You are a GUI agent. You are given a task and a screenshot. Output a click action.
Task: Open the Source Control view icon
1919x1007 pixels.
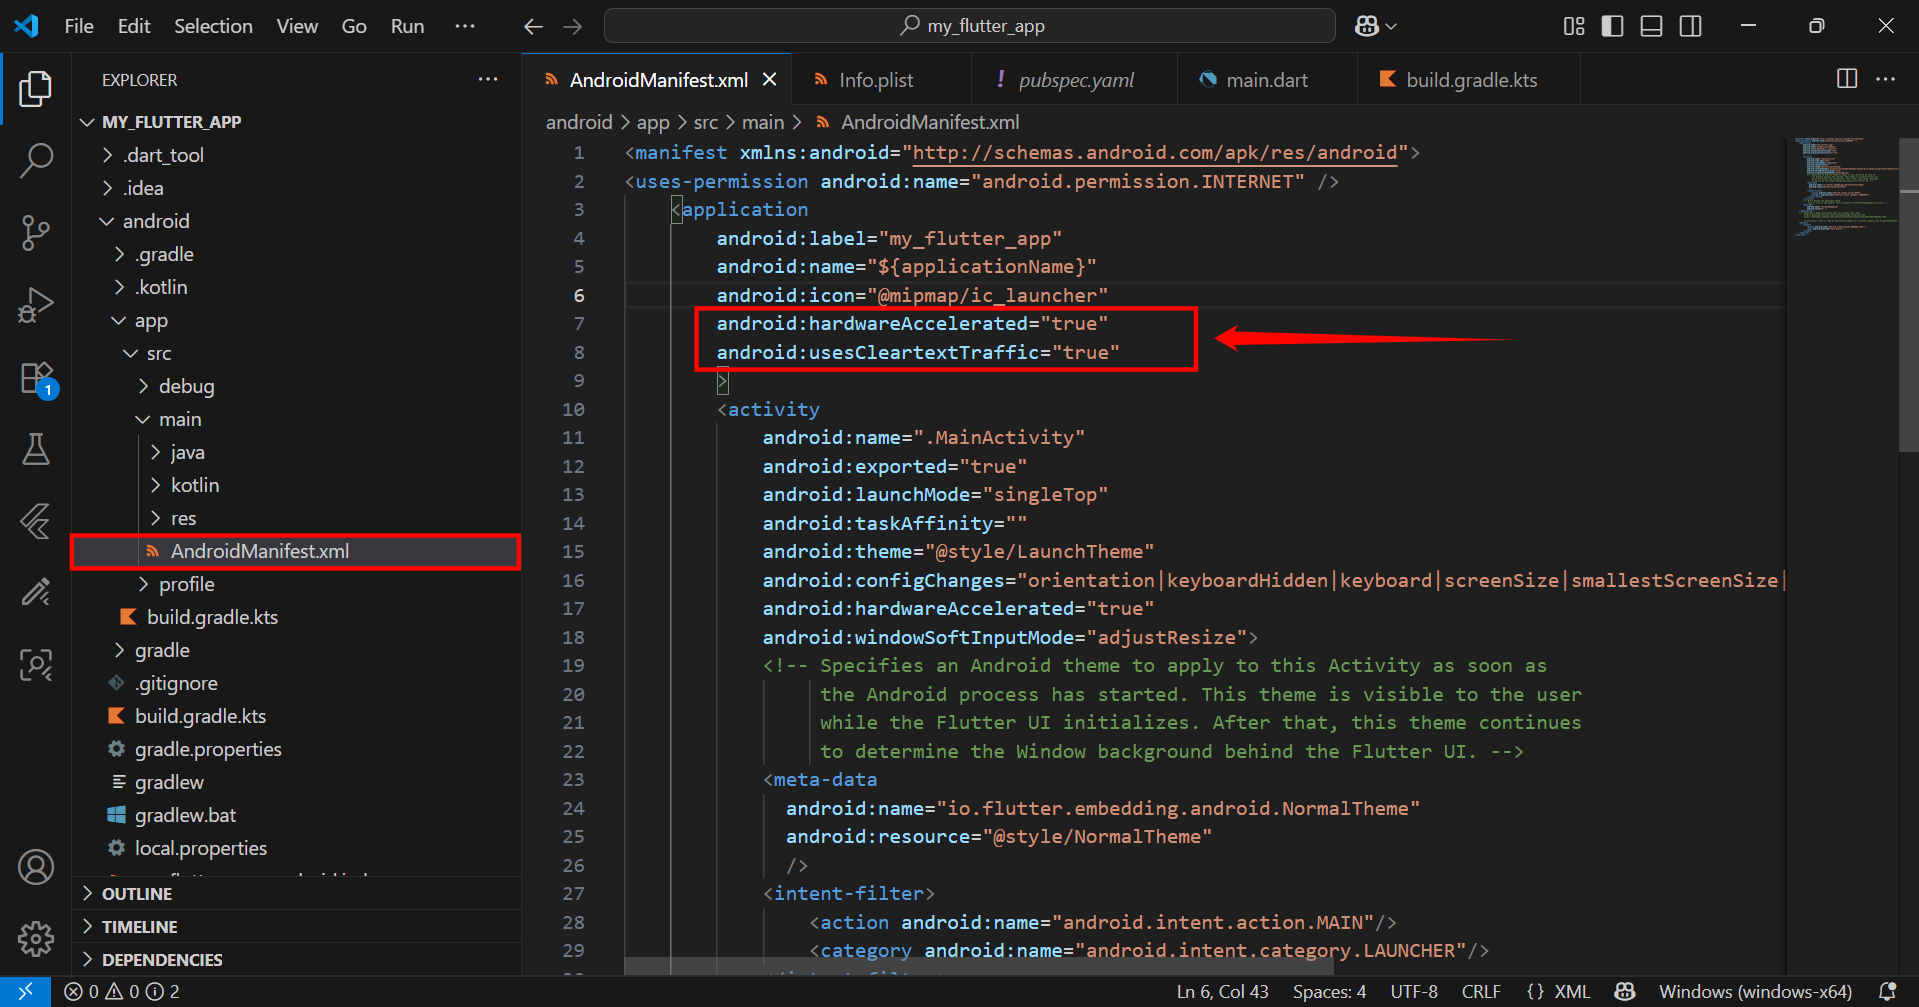point(36,232)
